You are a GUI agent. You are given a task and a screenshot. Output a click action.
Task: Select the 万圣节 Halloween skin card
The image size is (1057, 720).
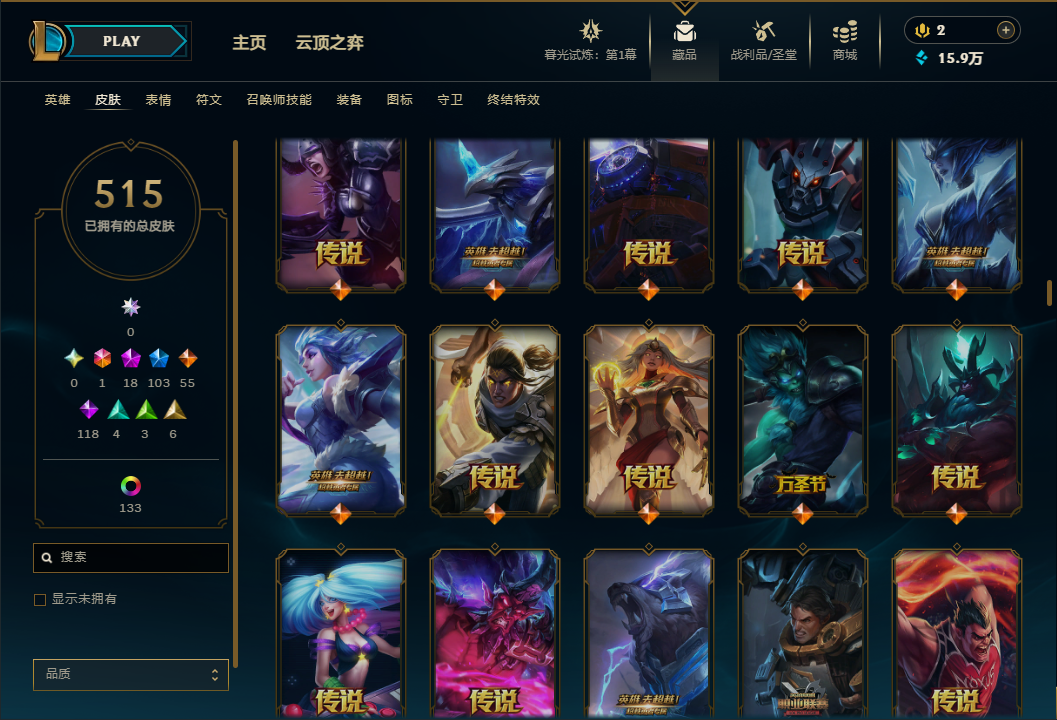coord(802,421)
